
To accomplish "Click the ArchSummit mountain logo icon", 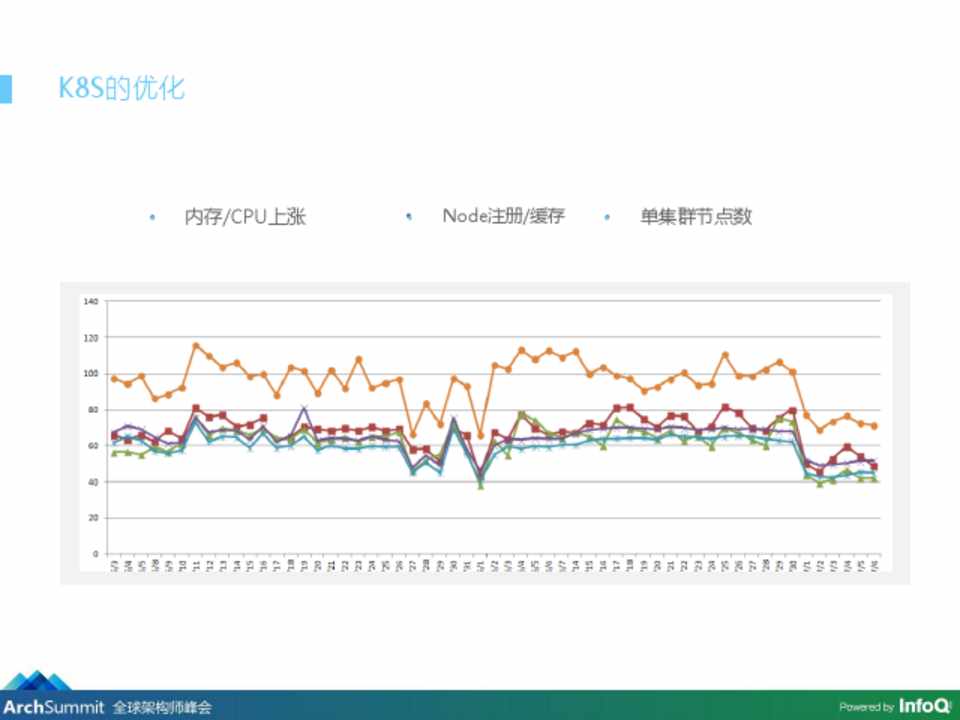I will pos(36,681).
